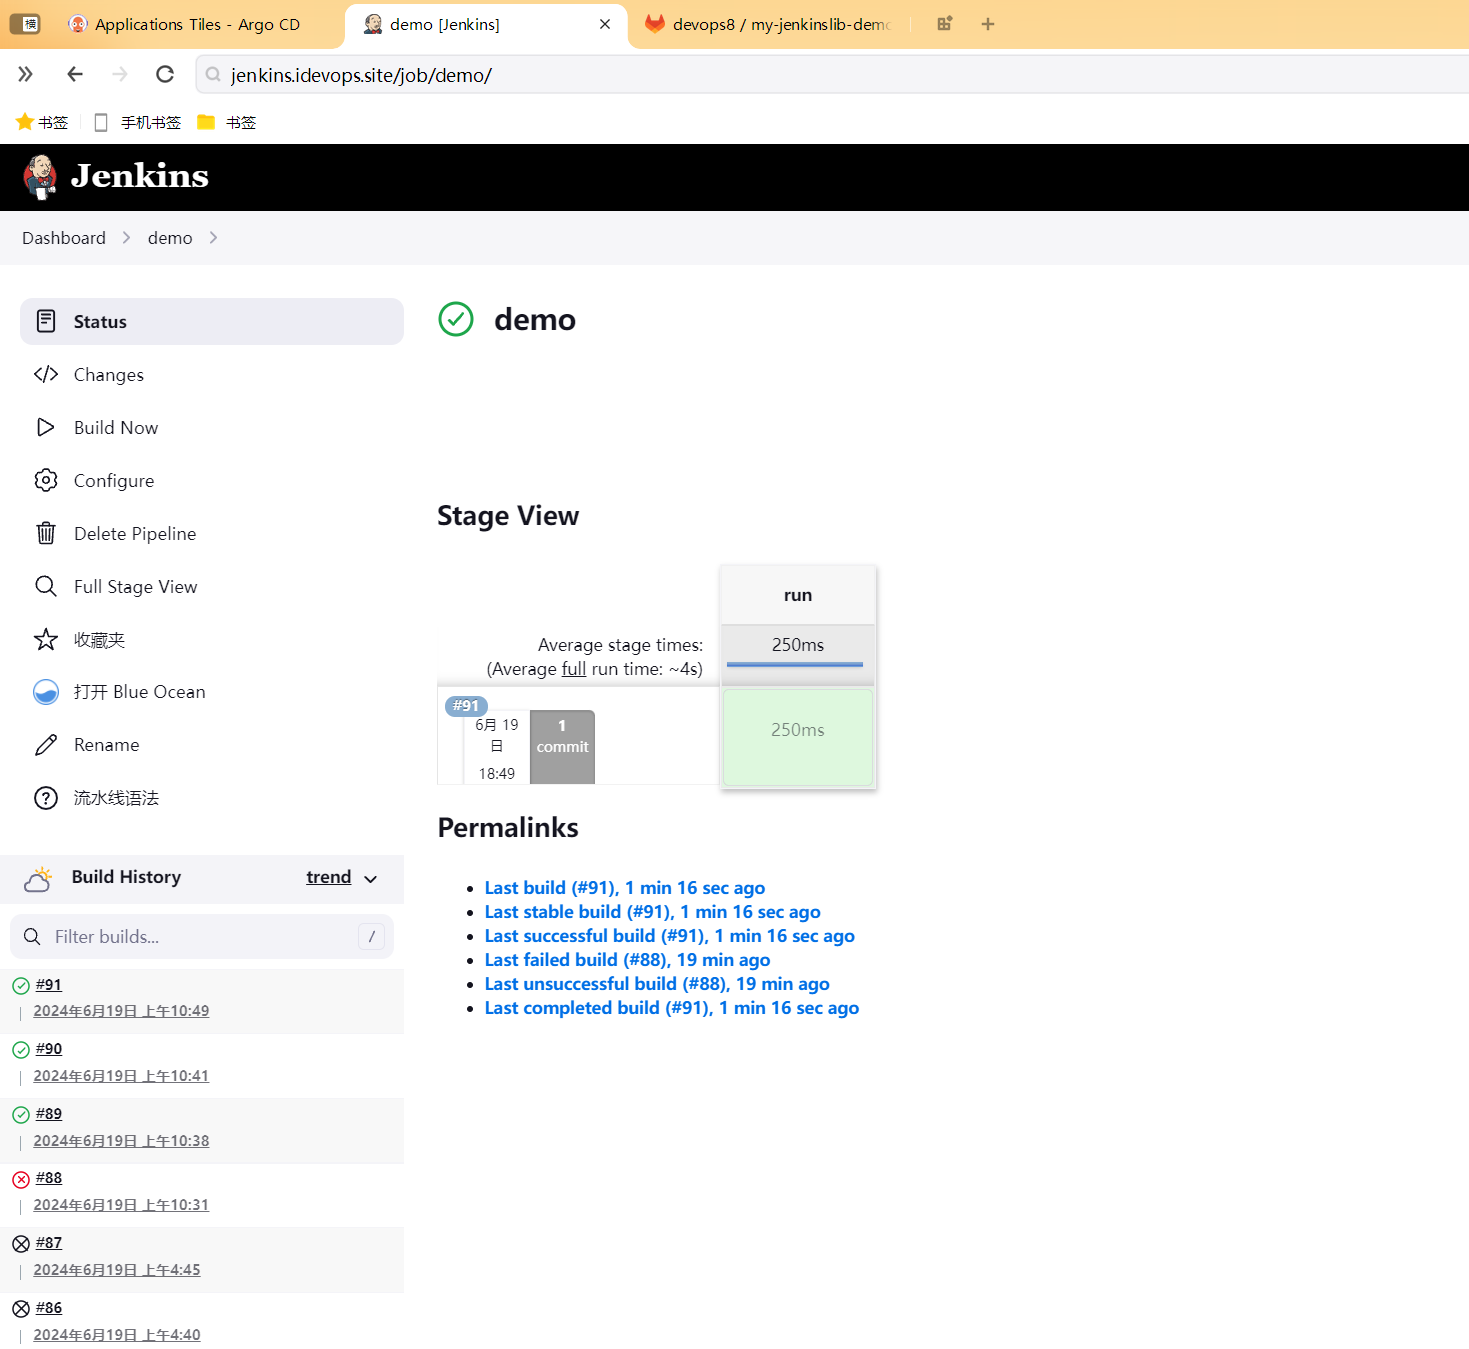This screenshot has height=1349, width=1469.
Task: Click the #91 badge in Stage View
Action: (466, 706)
